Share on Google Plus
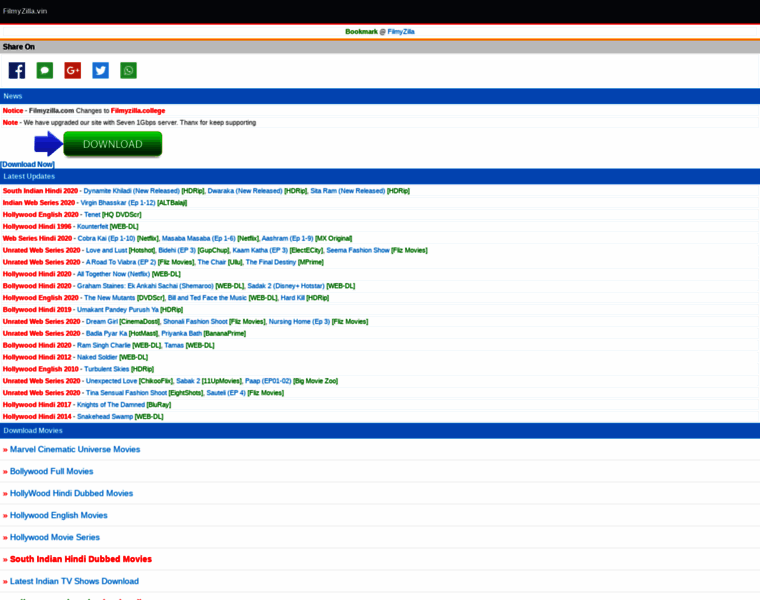This screenshot has width=760, height=600. click(73, 70)
